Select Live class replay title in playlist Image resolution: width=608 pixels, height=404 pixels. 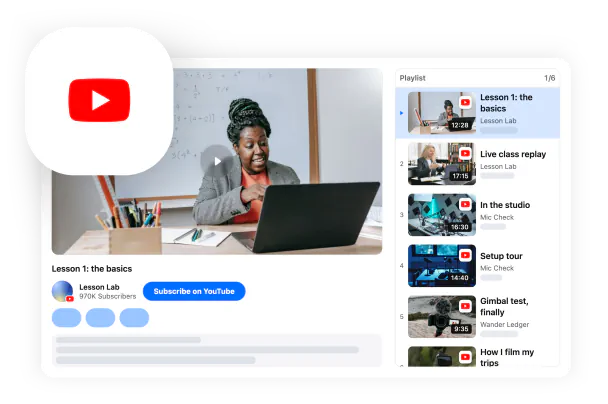pos(513,154)
